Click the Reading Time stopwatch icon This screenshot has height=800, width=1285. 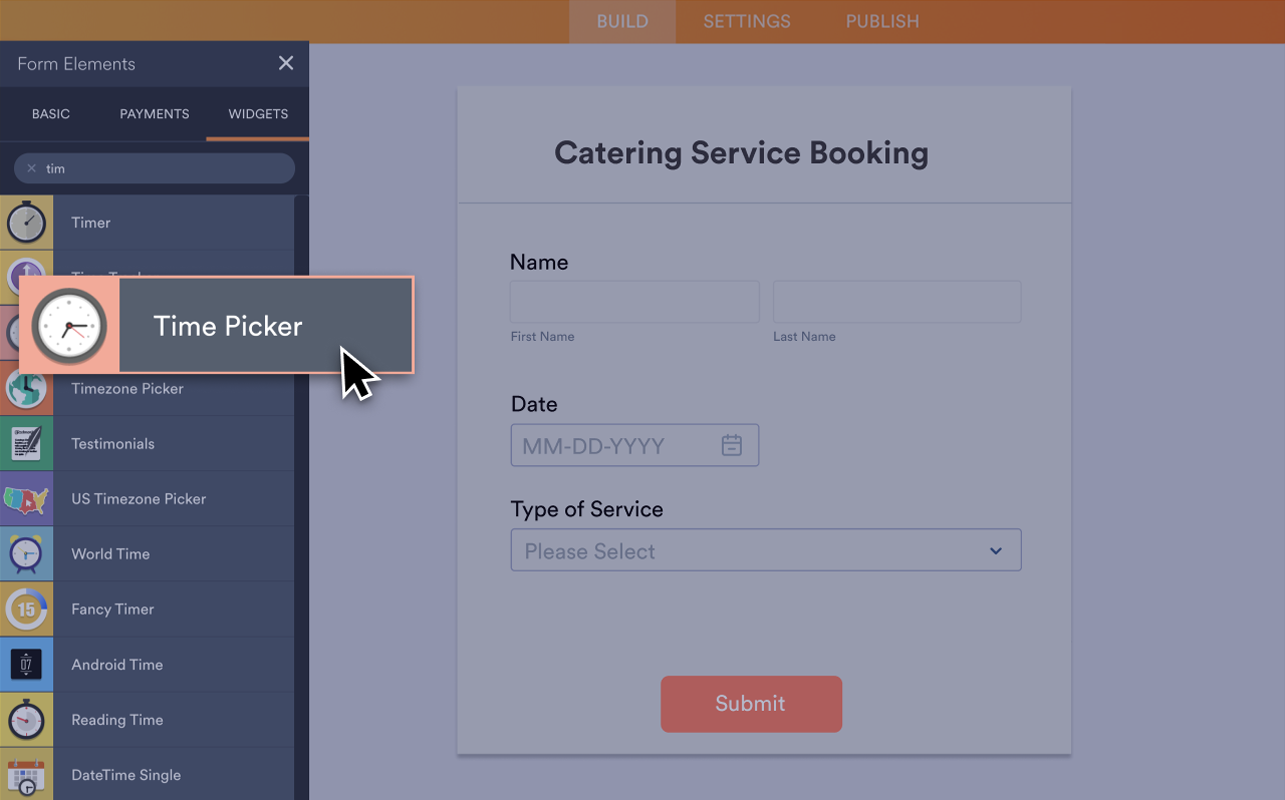click(x=25, y=719)
